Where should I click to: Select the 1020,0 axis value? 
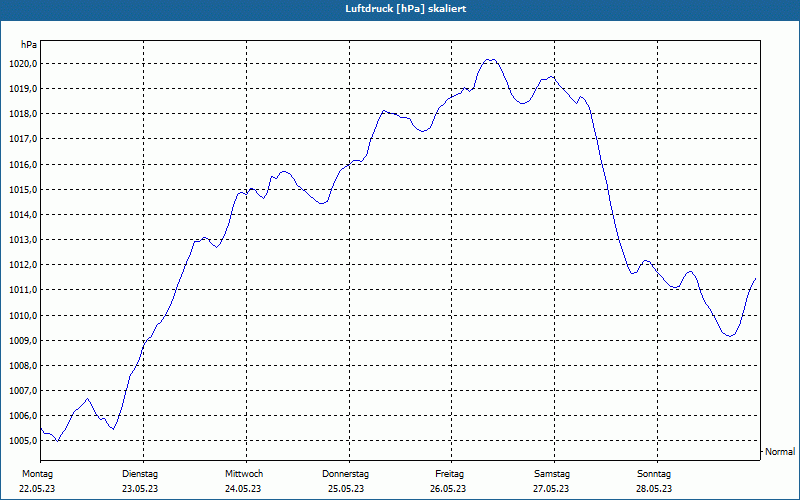(23, 64)
